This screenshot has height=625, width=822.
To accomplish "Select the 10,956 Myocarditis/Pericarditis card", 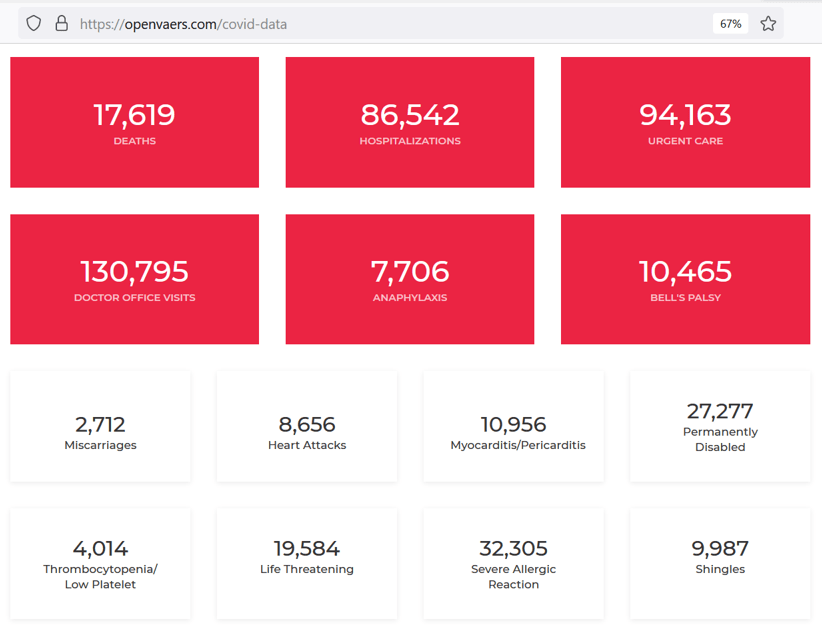I will click(x=513, y=427).
